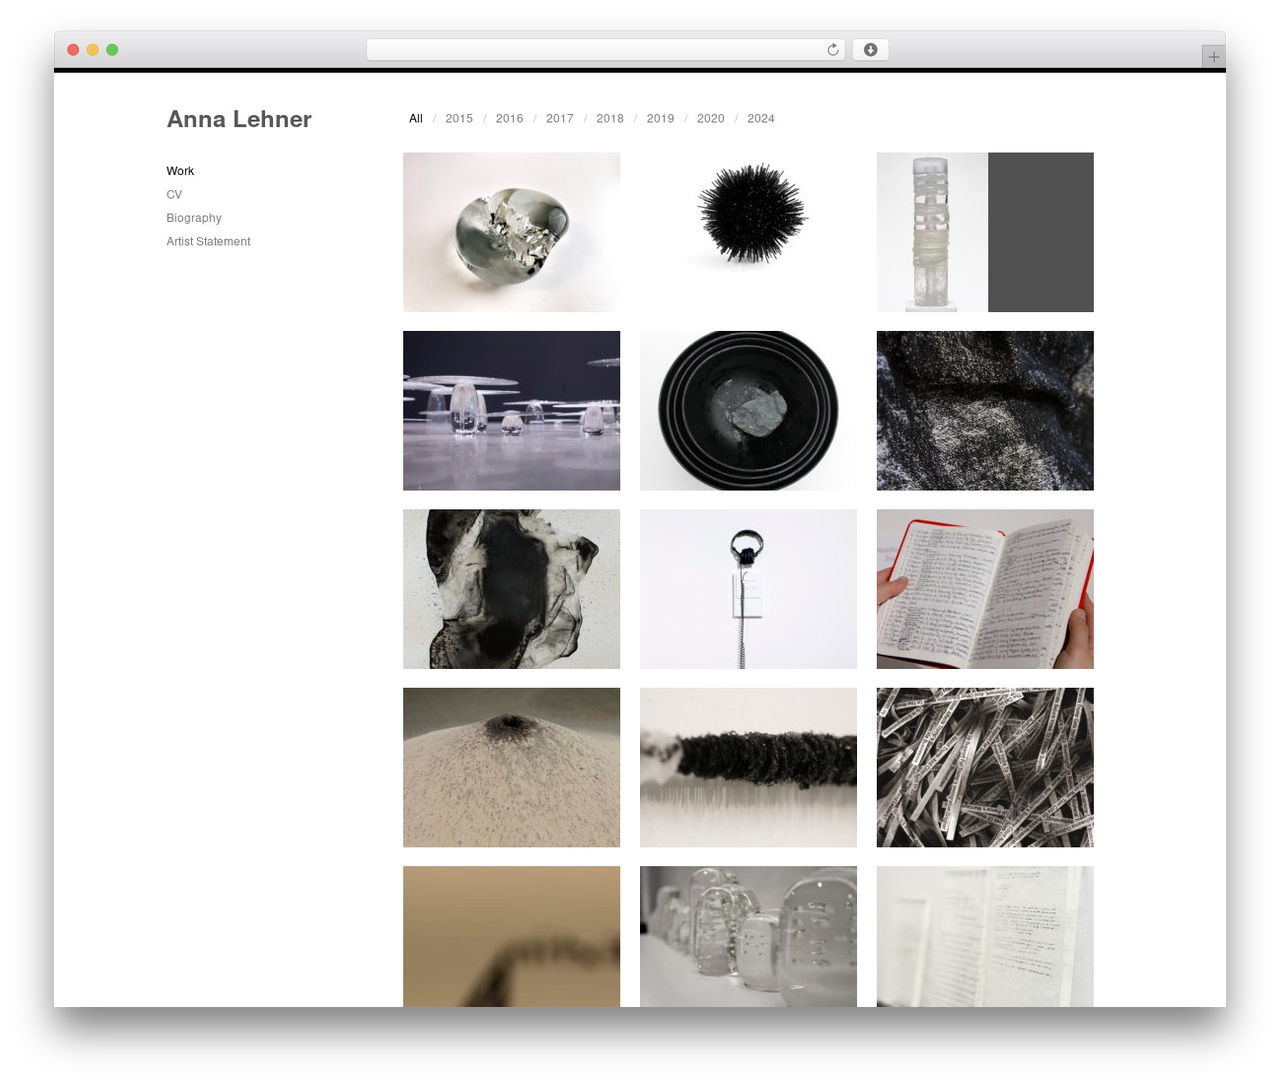Open the CV page

coord(174,195)
